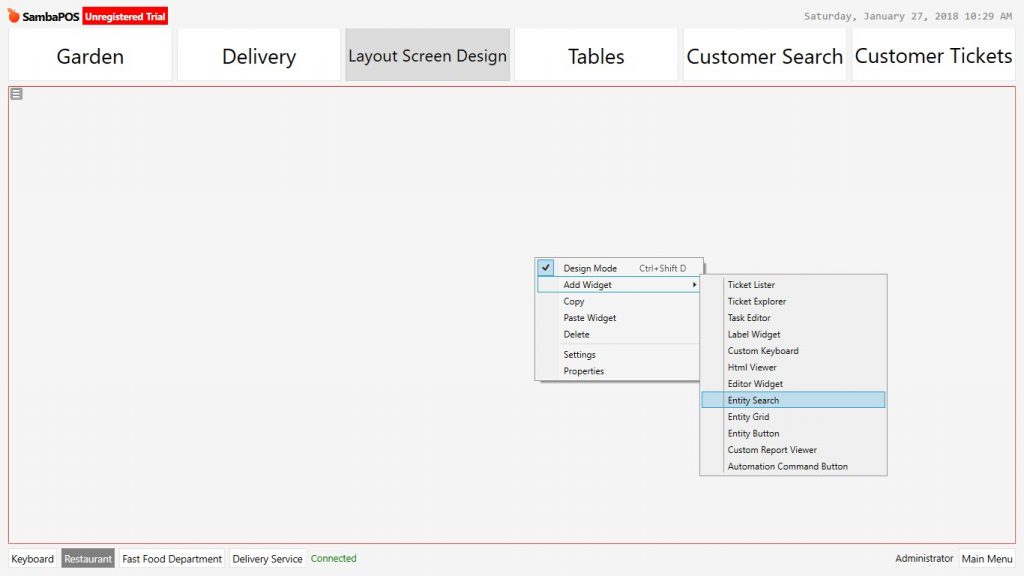Add a Custom Keyboard widget
The height and width of the screenshot is (576, 1024).
pos(793,351)
